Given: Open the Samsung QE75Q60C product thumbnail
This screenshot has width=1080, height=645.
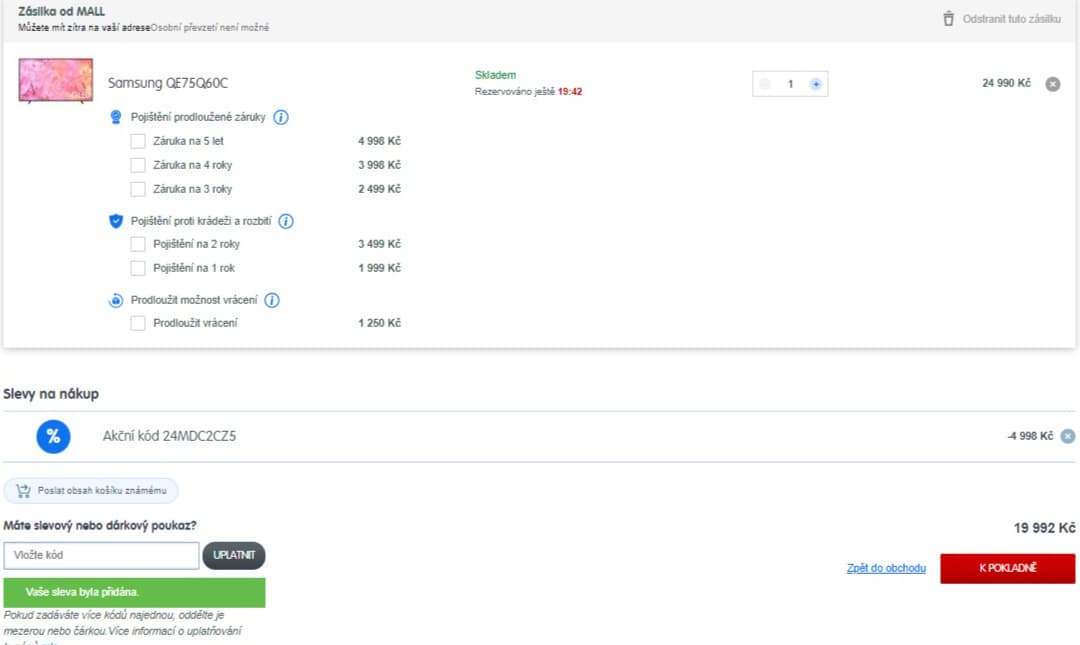Looking at the screenshot, I should [x=56, y=81].
